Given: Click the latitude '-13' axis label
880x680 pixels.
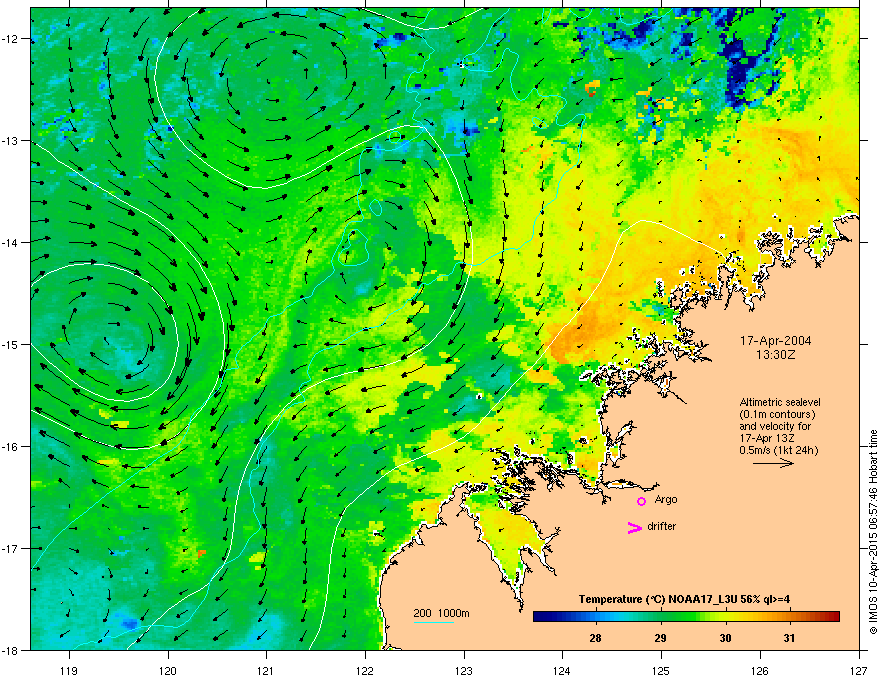Looking at the screenshot, I should coord(11,140).
